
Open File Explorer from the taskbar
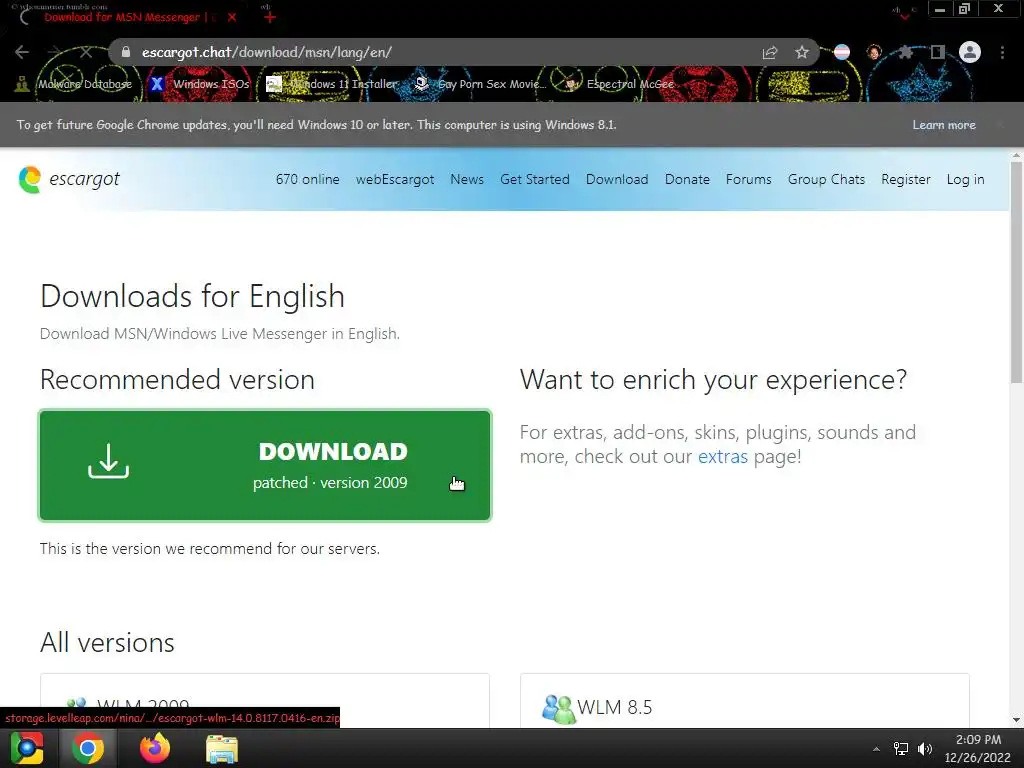222,748
